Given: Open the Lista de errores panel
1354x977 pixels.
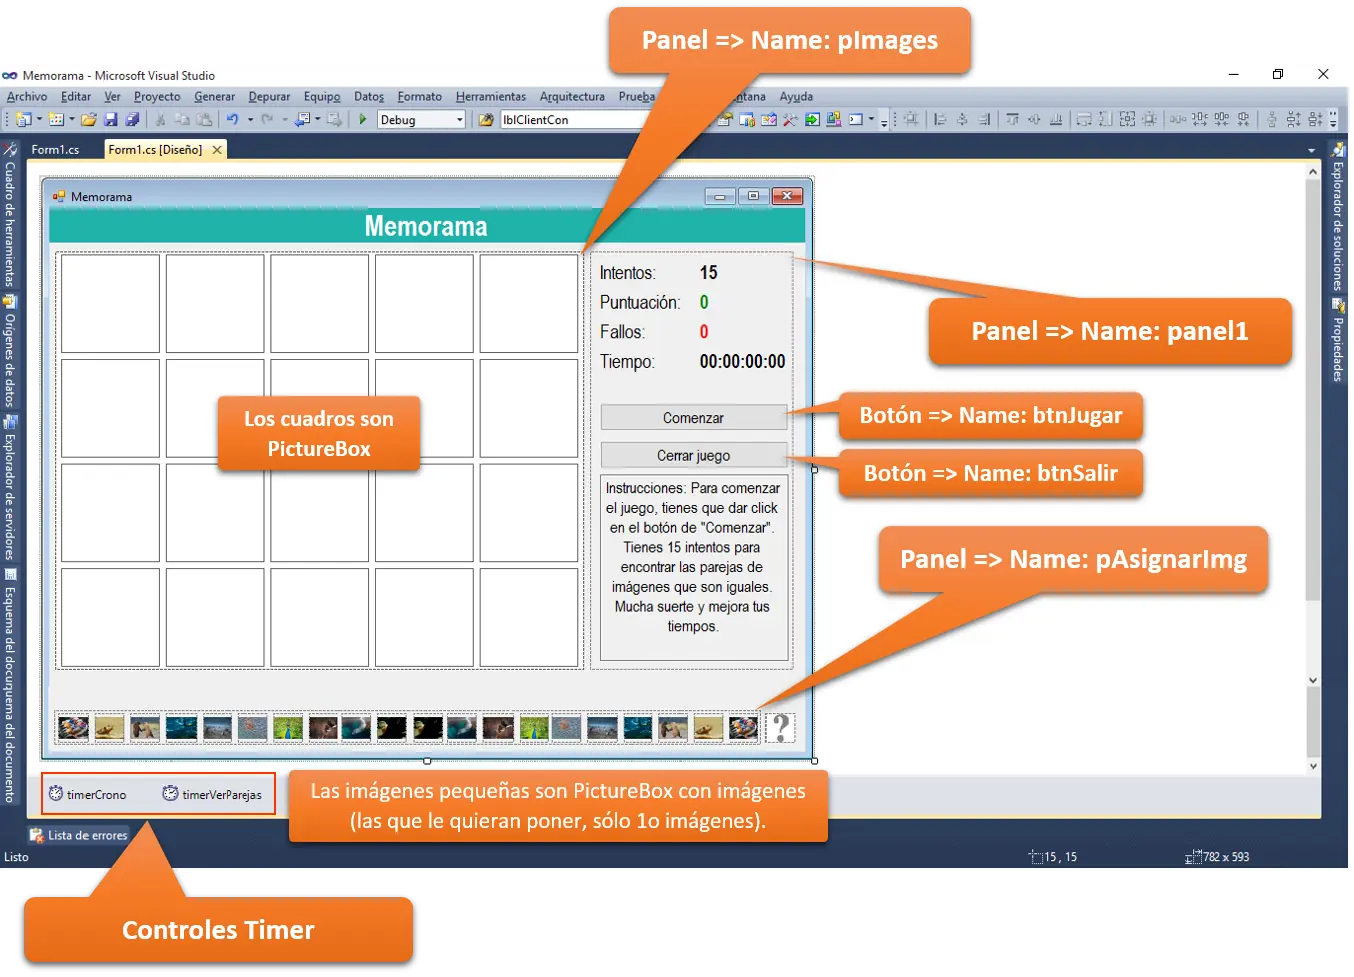Looking at the screenshot, I should point(79,836).
